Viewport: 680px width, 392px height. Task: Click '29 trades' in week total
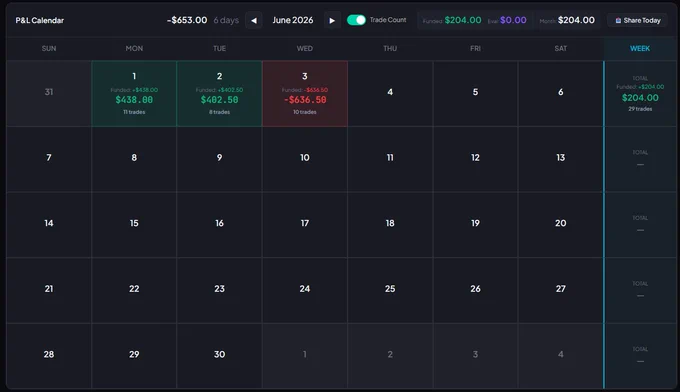pyautogui.click(x=640, y=109)
